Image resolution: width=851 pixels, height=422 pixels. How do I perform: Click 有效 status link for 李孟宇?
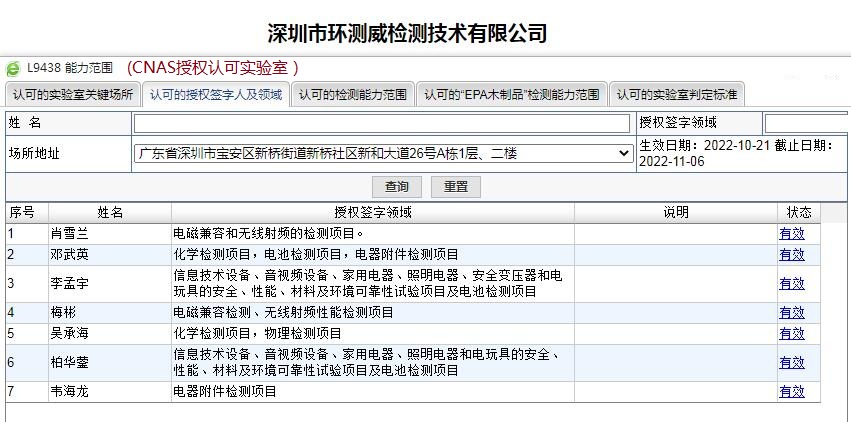(792, 283)
